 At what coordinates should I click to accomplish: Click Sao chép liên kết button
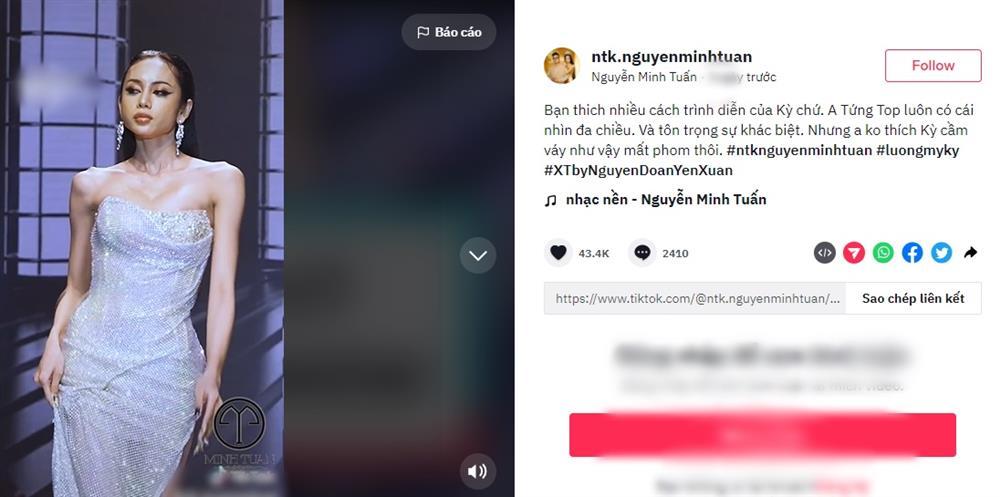(913, 299)
